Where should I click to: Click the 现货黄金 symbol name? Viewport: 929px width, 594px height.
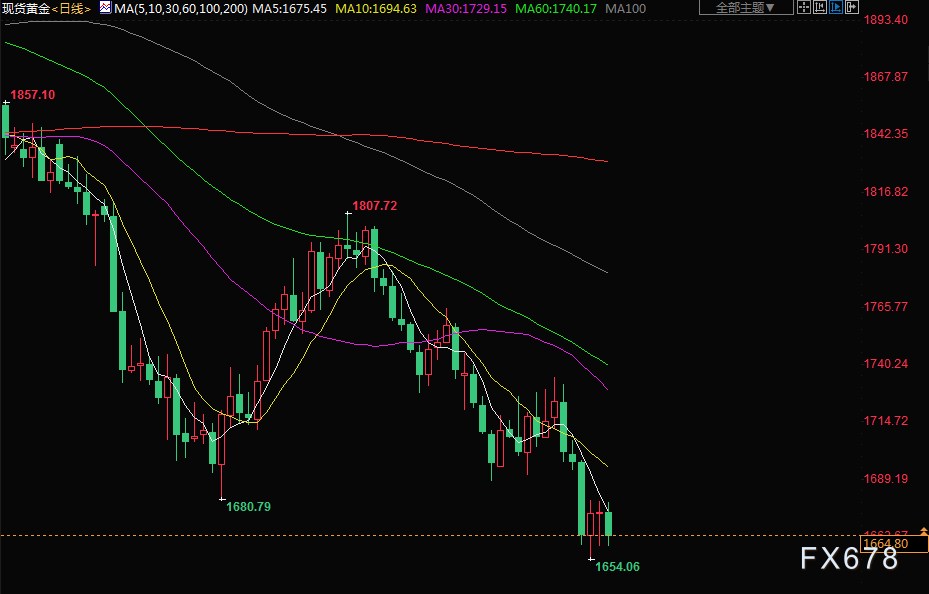pyautogui.click(x=25, y=9)
